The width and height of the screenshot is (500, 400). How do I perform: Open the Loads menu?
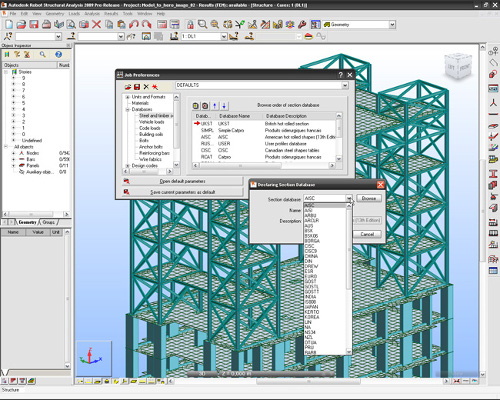74,14
